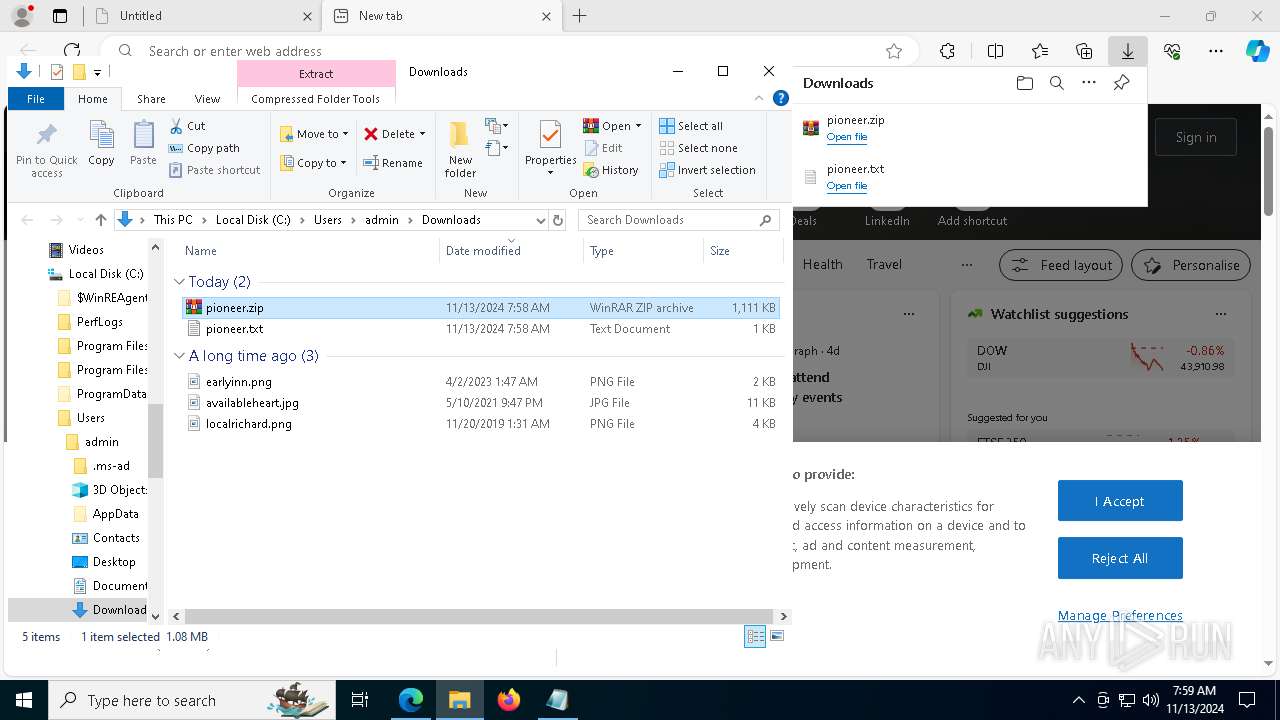The width and height of the screenshot is (1280, 720).
Task: Click Open file link under pioneer.zip
Action: [847, 137]
